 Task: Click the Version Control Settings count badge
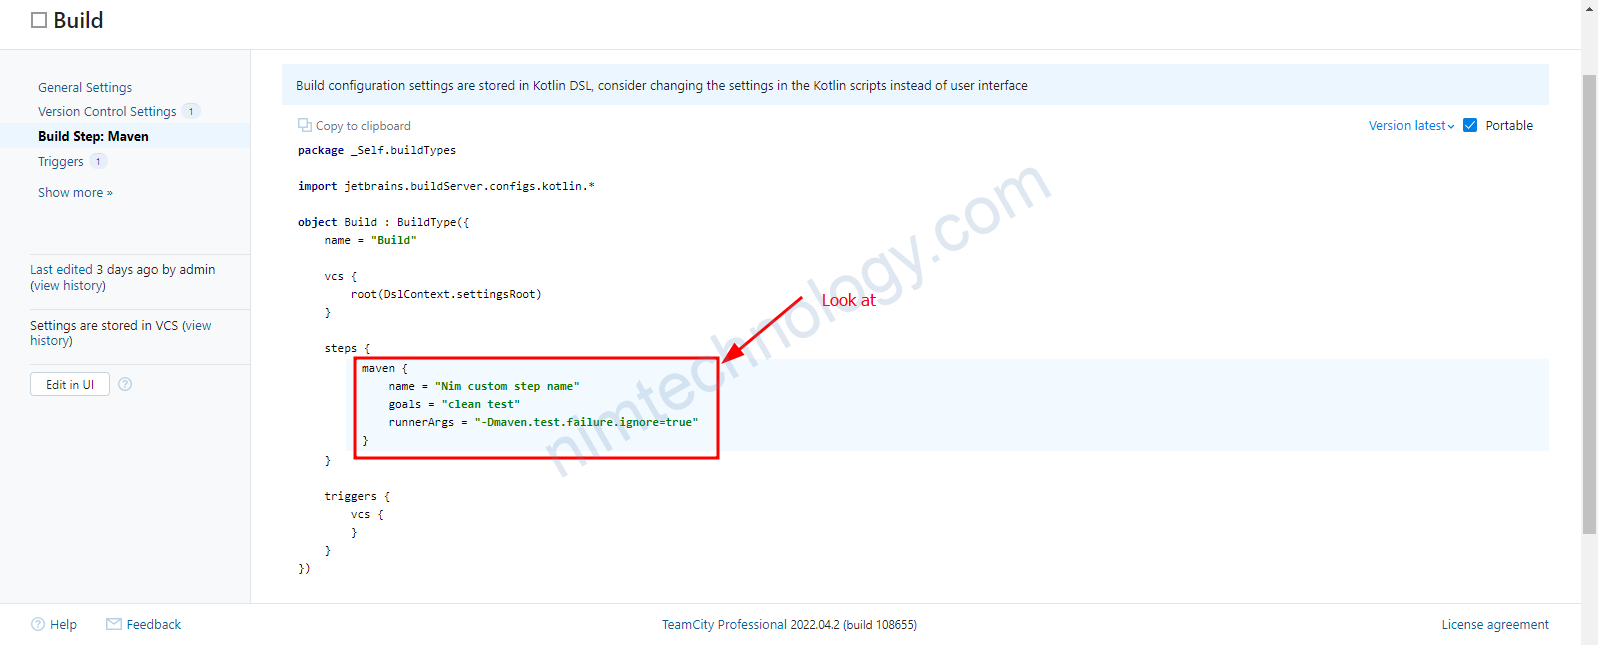click(x=191, y=111)
